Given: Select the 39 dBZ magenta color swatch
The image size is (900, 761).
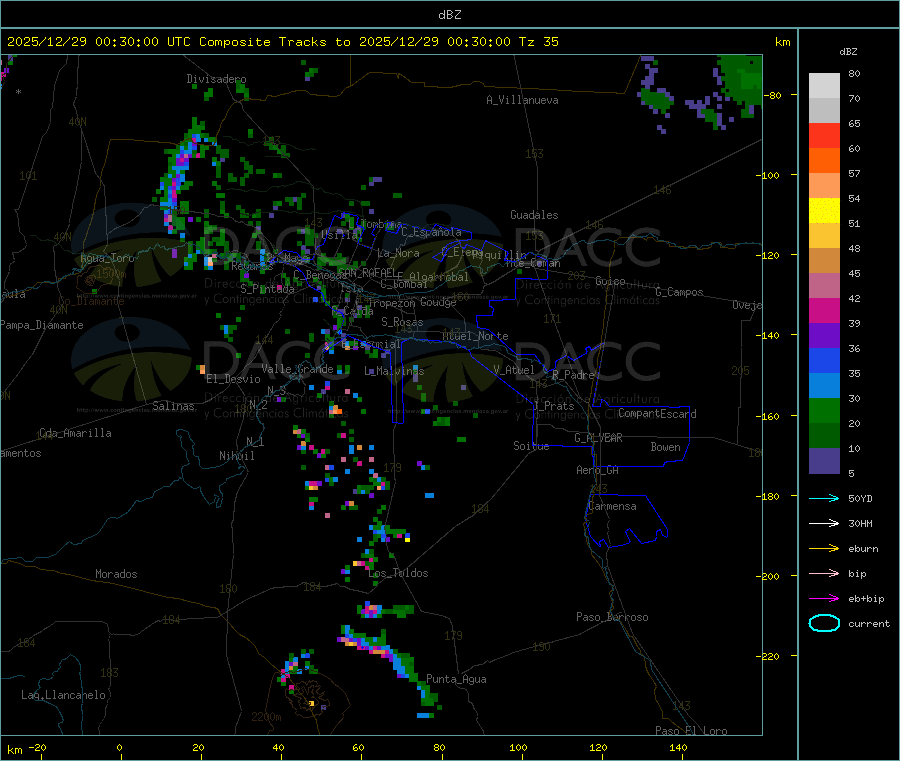Looking at the screenshot, I should (824, 310).
